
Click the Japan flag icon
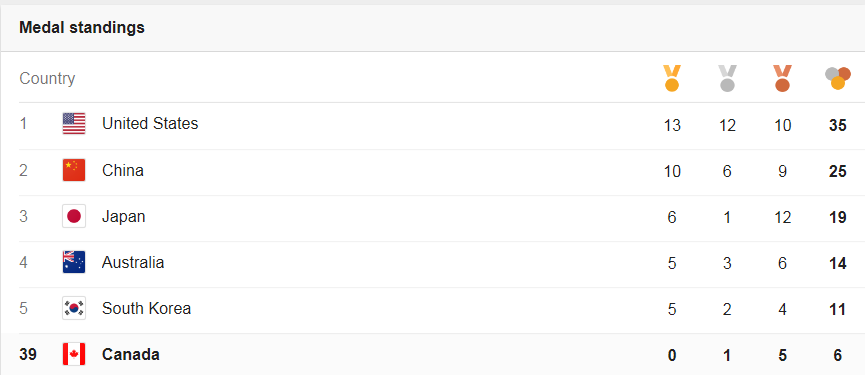(74, 216)
